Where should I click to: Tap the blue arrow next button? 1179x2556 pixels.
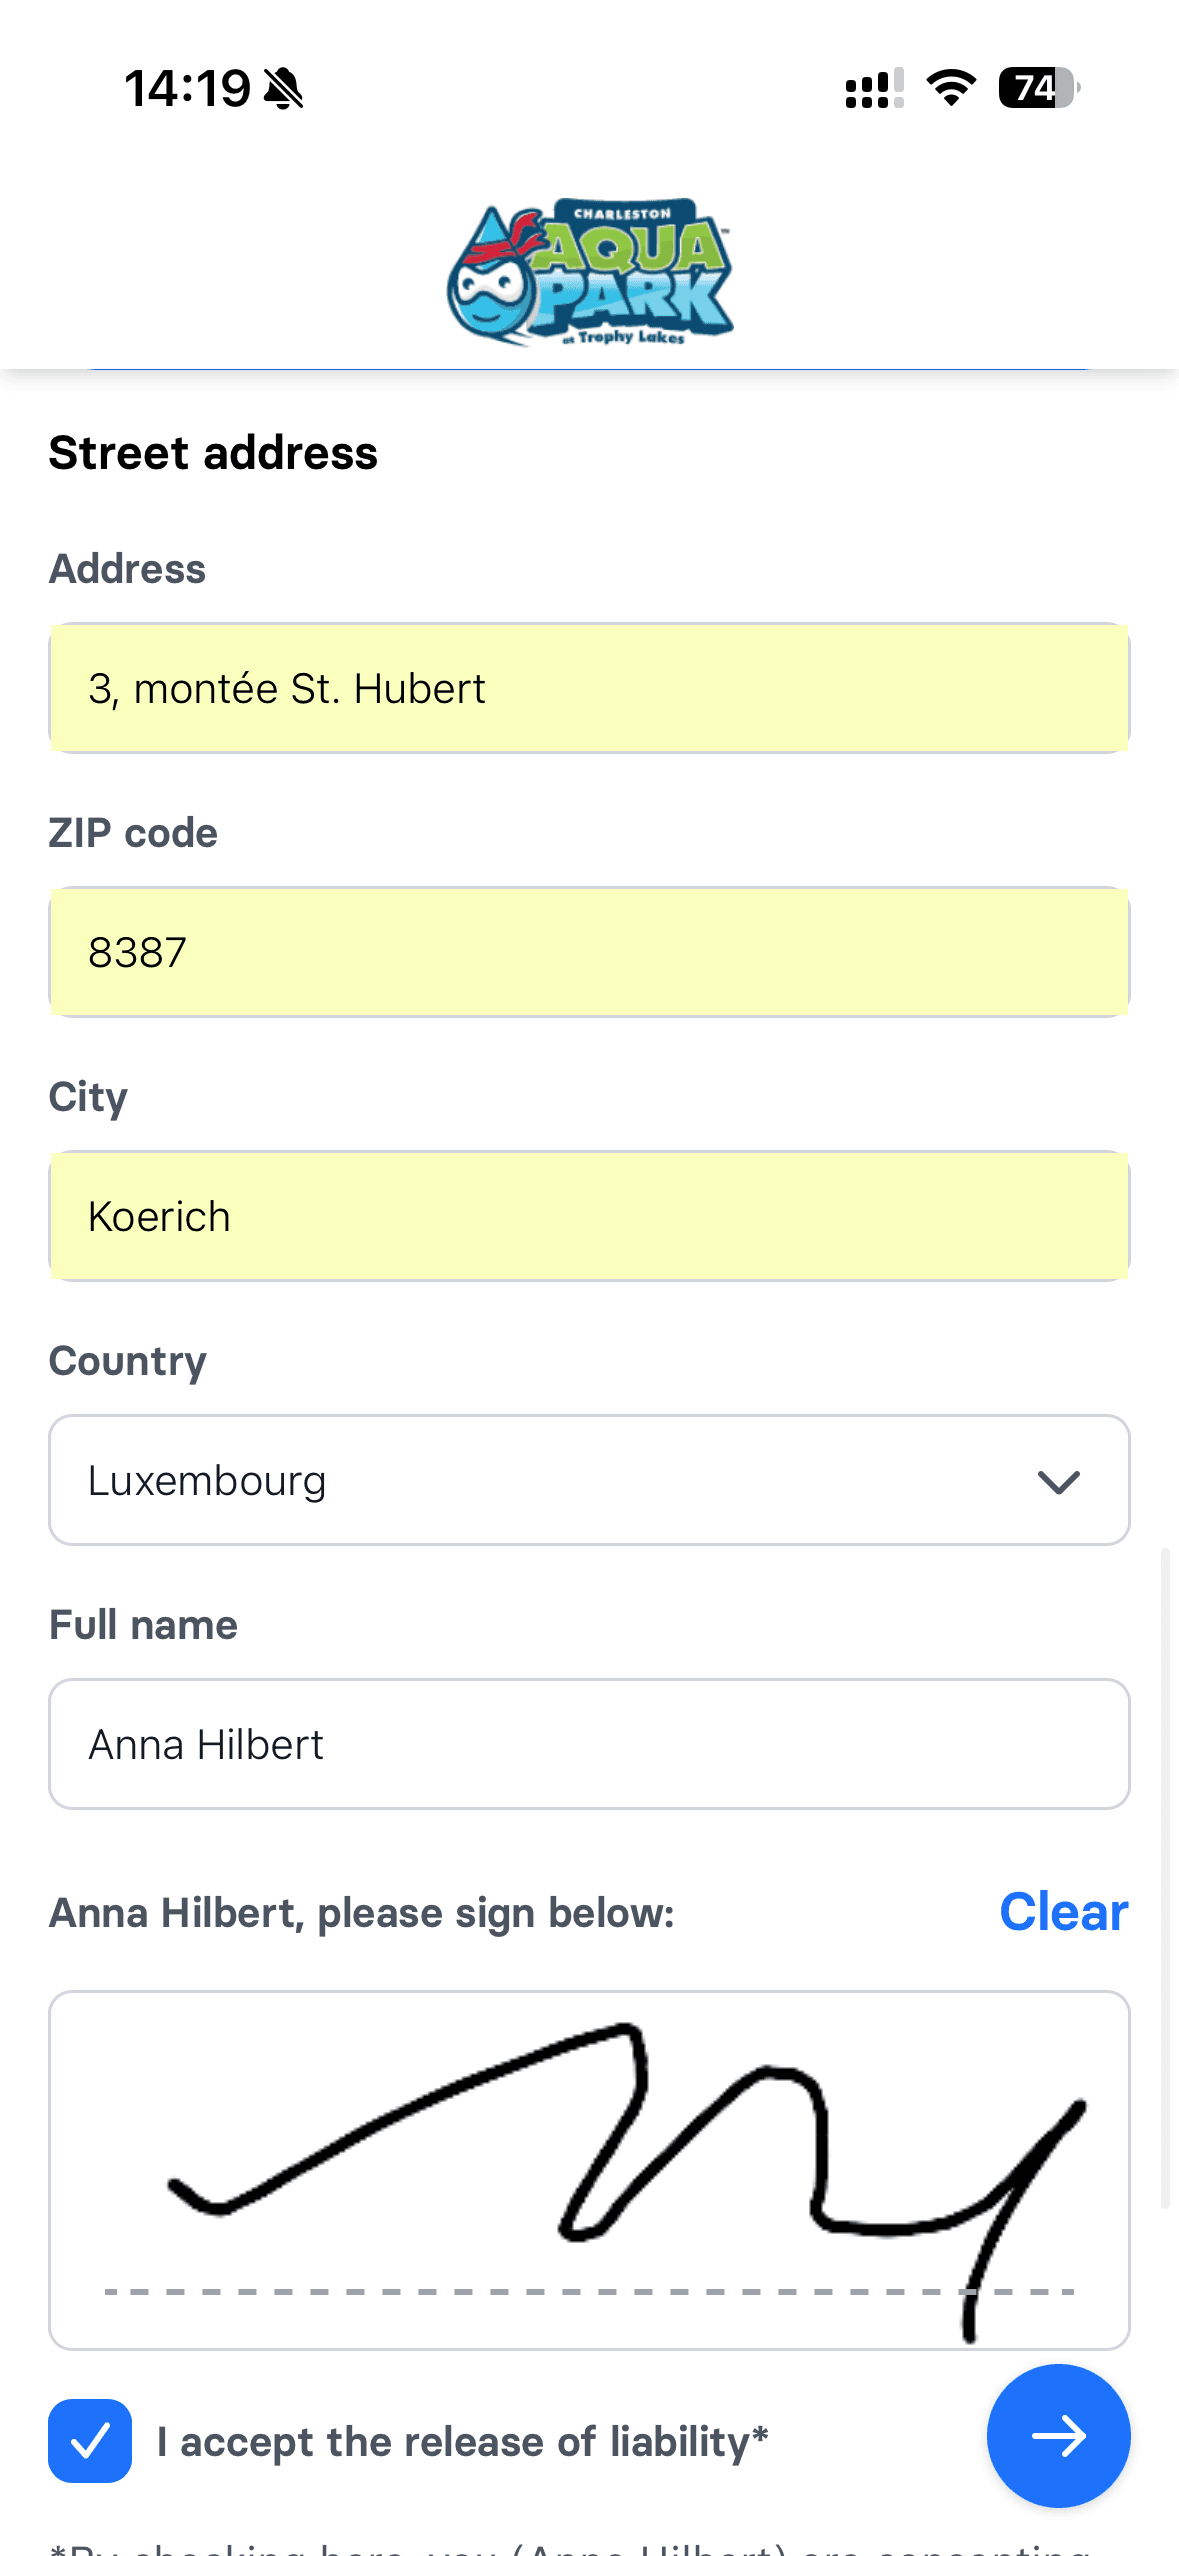pos(1058,2435)
